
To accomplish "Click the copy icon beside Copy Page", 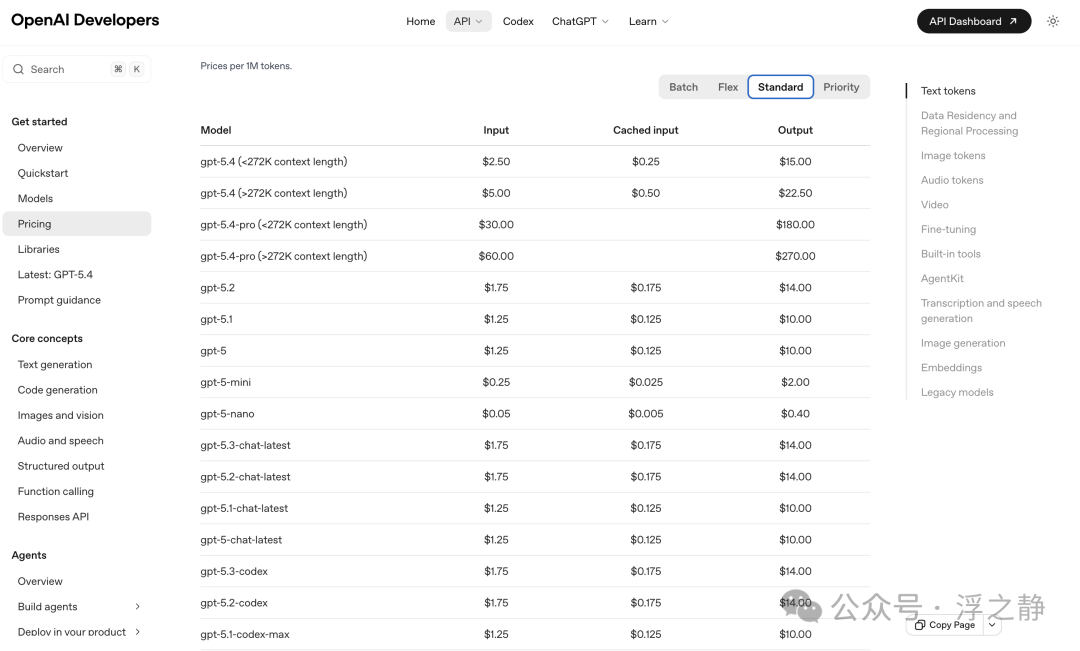I will tap(920, 625).
